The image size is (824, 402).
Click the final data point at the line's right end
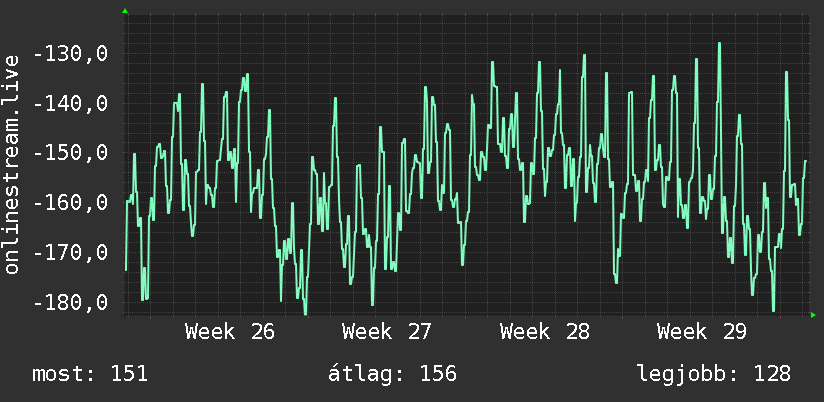pyautogui.click(x=805, y=161)
